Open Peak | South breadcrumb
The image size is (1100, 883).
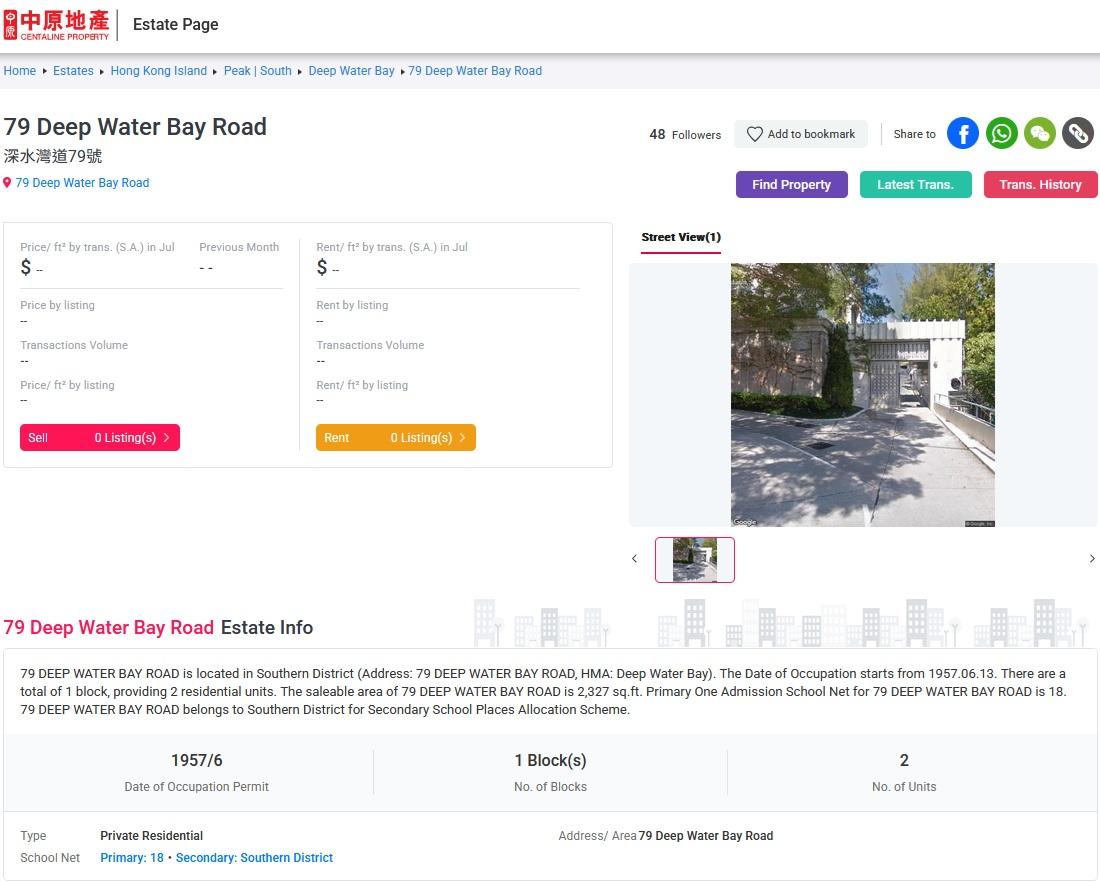point(257,71)
